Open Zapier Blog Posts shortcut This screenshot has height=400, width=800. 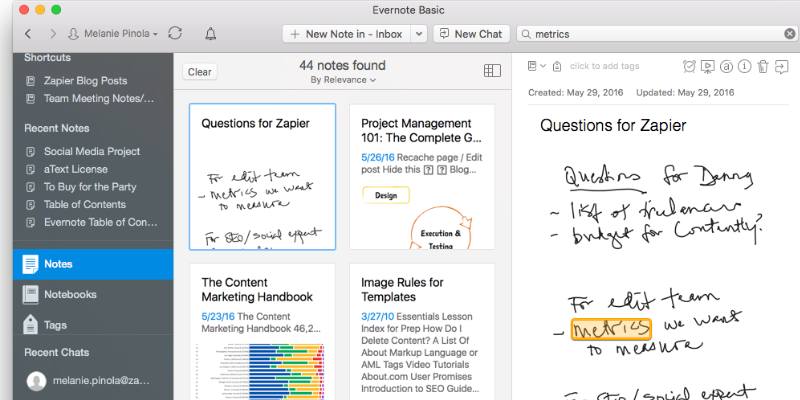click(85, 81)
